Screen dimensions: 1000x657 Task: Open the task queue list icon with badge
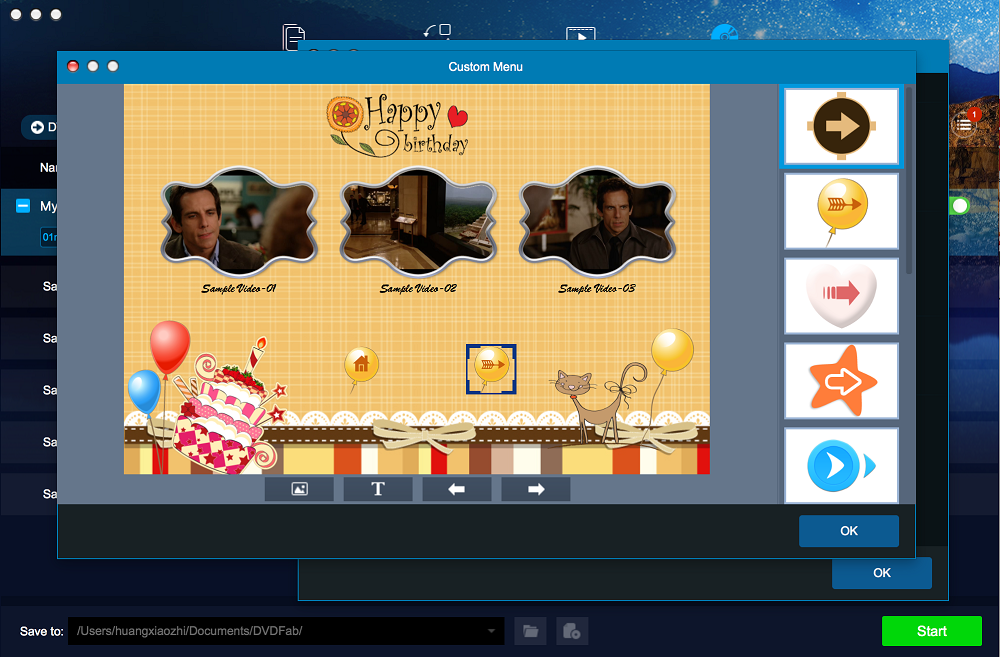pos(964,124)
